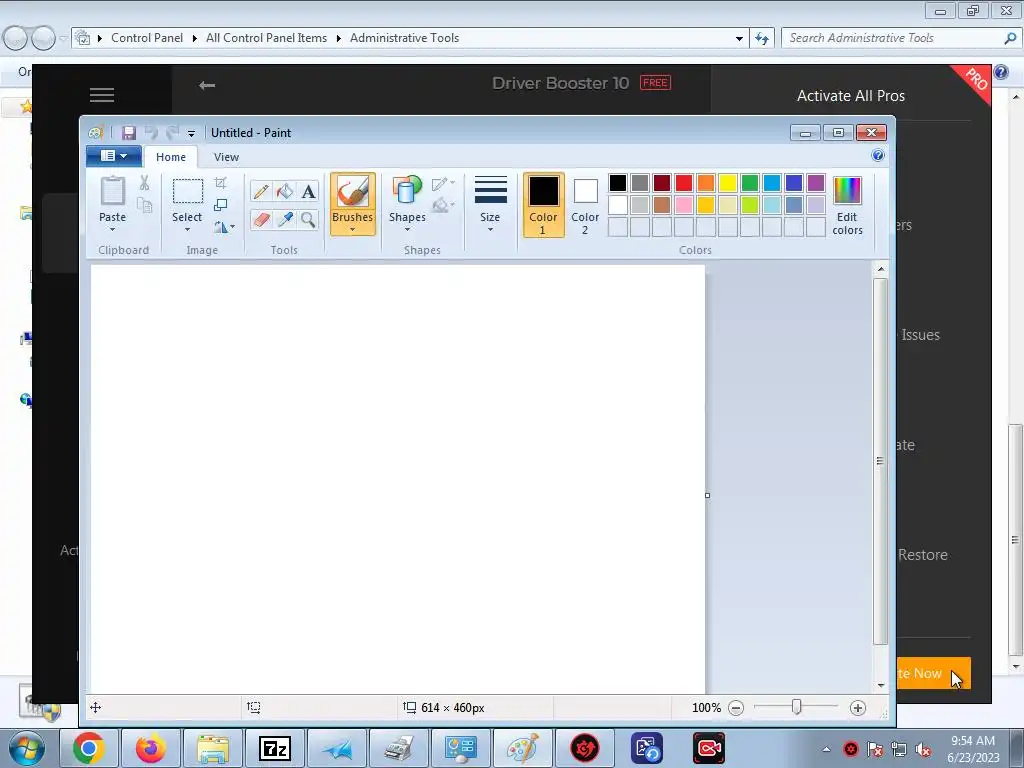Image resolution: width=1024 pixels, height=768 pixels.
Task: Click the orange Now button in Driver Booster
Action: (933, 673)
